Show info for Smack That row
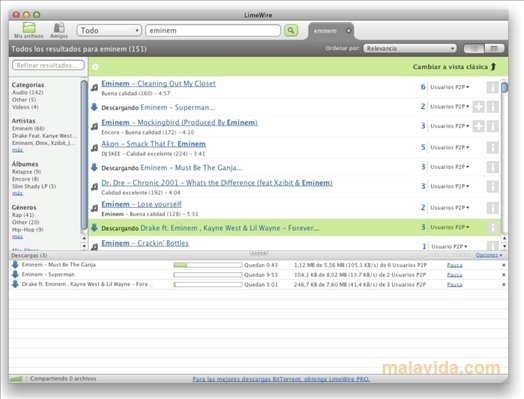Image resolution: width=524 pixels, height=399 pixels. (492, 147)
